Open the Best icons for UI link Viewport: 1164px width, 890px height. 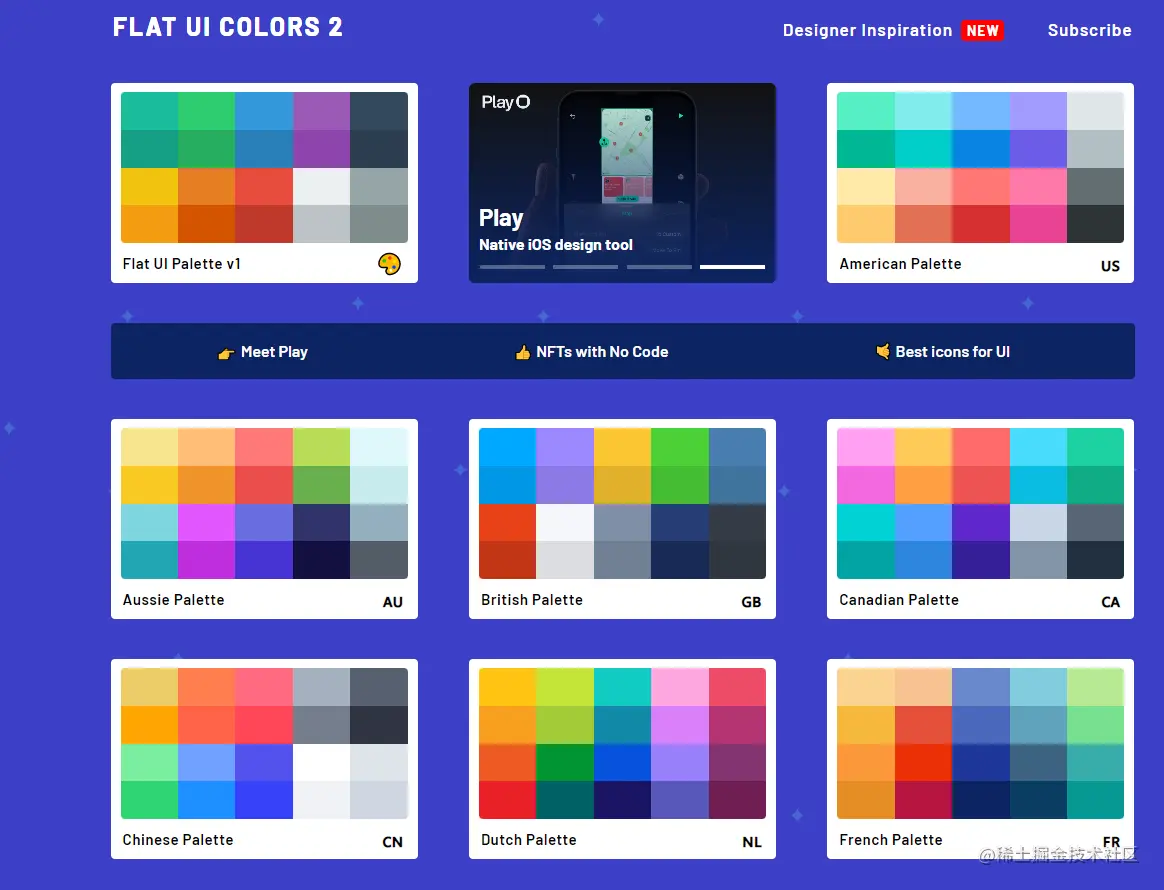[952, 352]
